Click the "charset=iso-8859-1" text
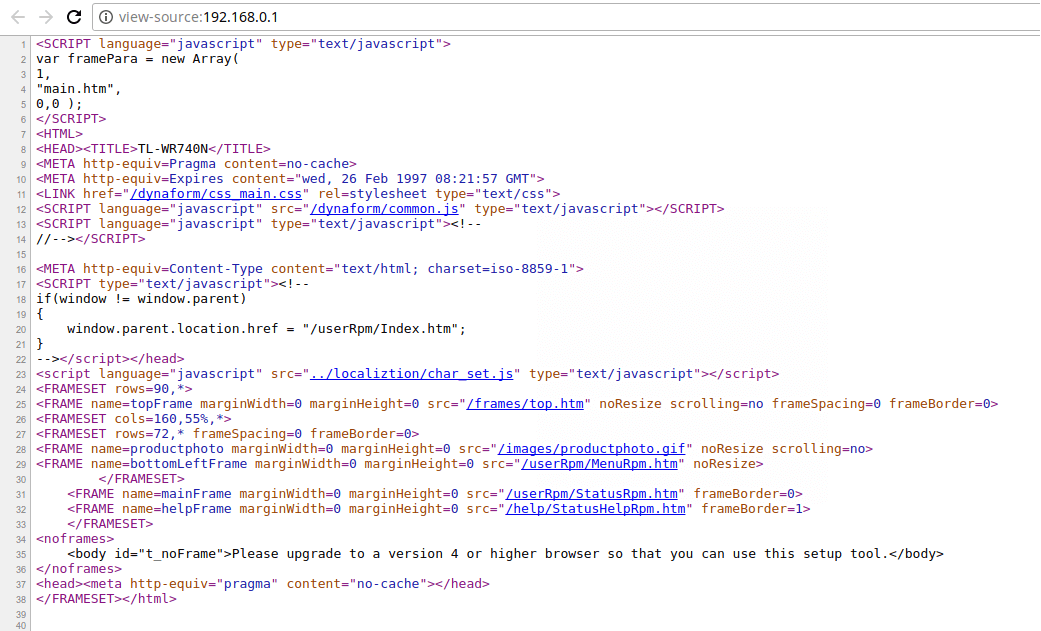 coord(497,269)
